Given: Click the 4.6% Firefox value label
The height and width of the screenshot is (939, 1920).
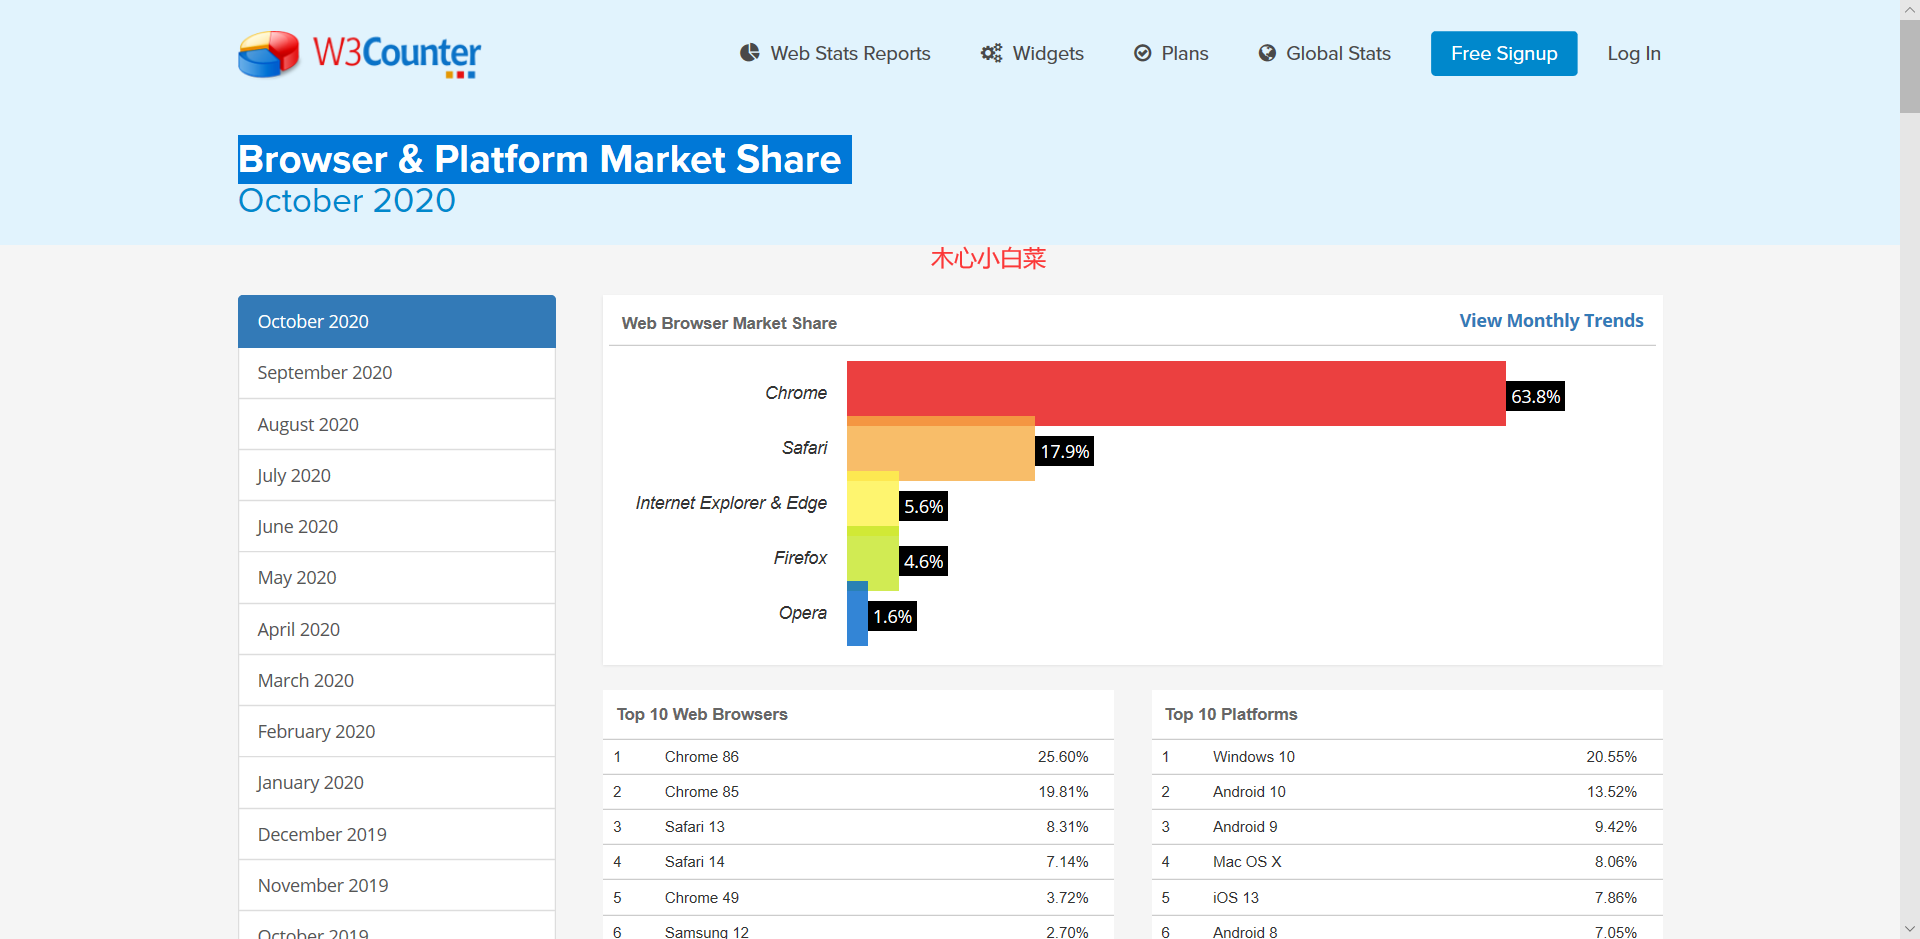Looking at the screenshot, I should click(x=923, y=562).
